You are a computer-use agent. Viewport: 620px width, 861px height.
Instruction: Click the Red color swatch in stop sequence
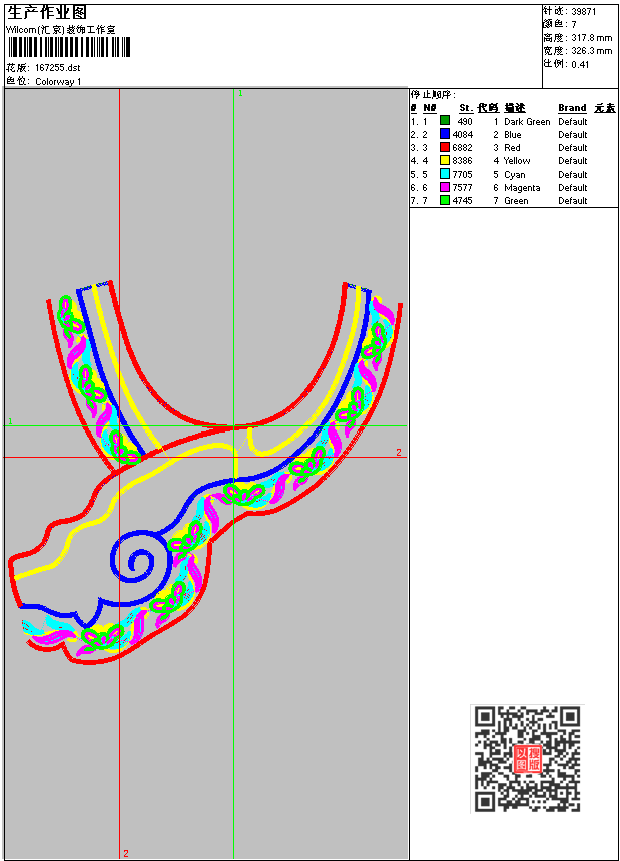tap(445, 147)
